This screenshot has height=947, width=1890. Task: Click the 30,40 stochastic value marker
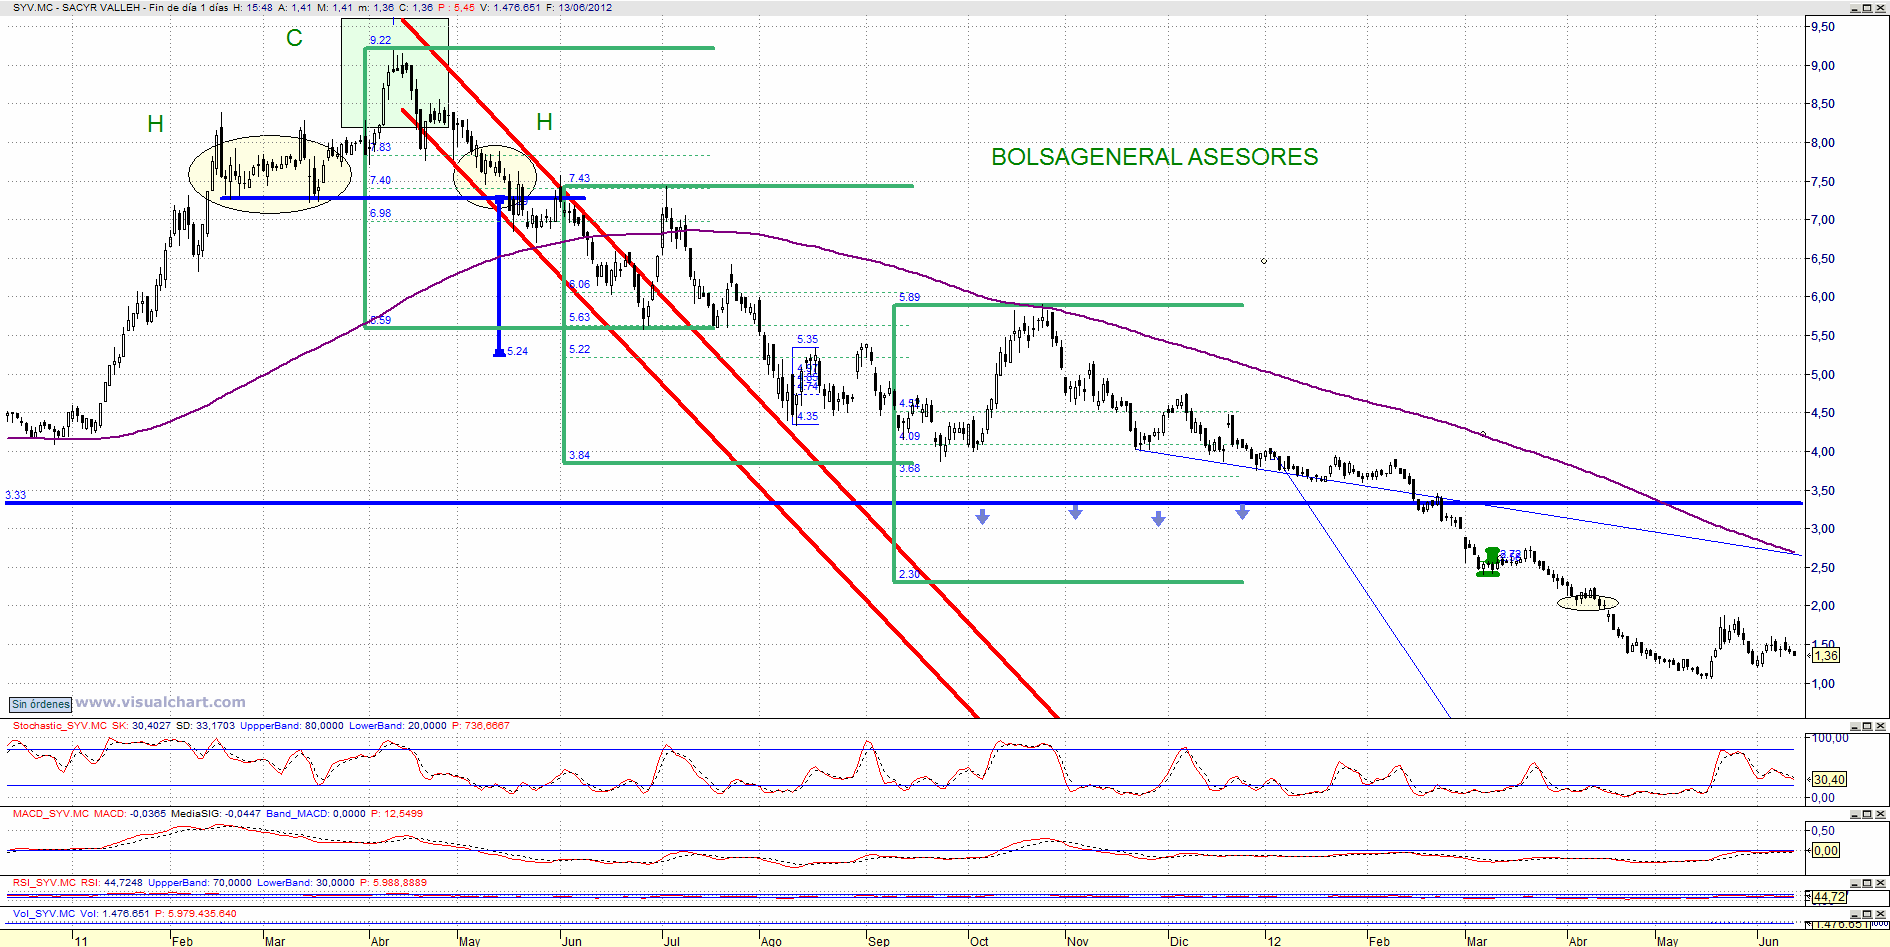tap(1829, 779)
